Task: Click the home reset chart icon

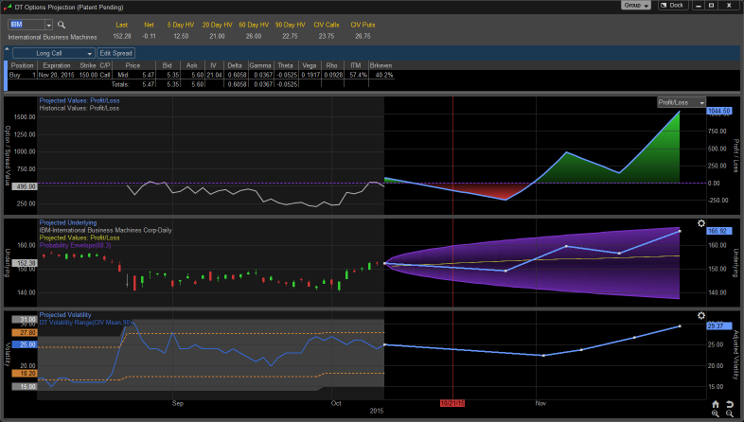Action: [x=716, y=404]
